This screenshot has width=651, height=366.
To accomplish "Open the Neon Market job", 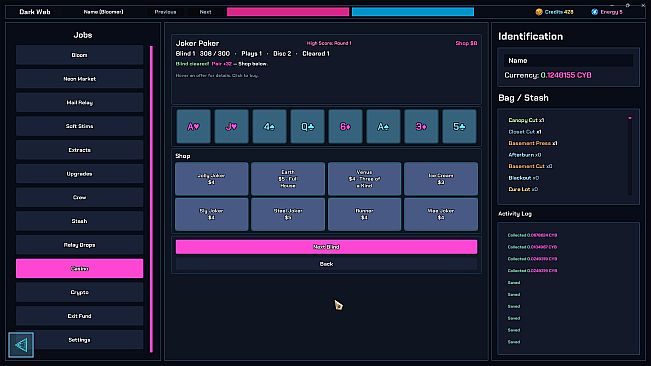I will [79, 79].
